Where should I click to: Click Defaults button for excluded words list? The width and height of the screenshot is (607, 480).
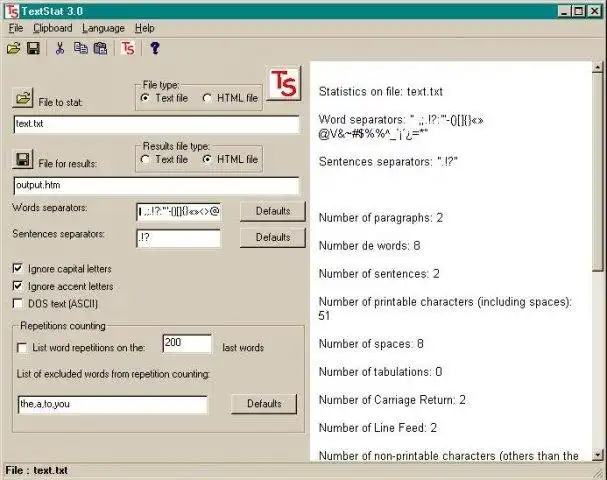pyautogui.click(x=264, y=404)
